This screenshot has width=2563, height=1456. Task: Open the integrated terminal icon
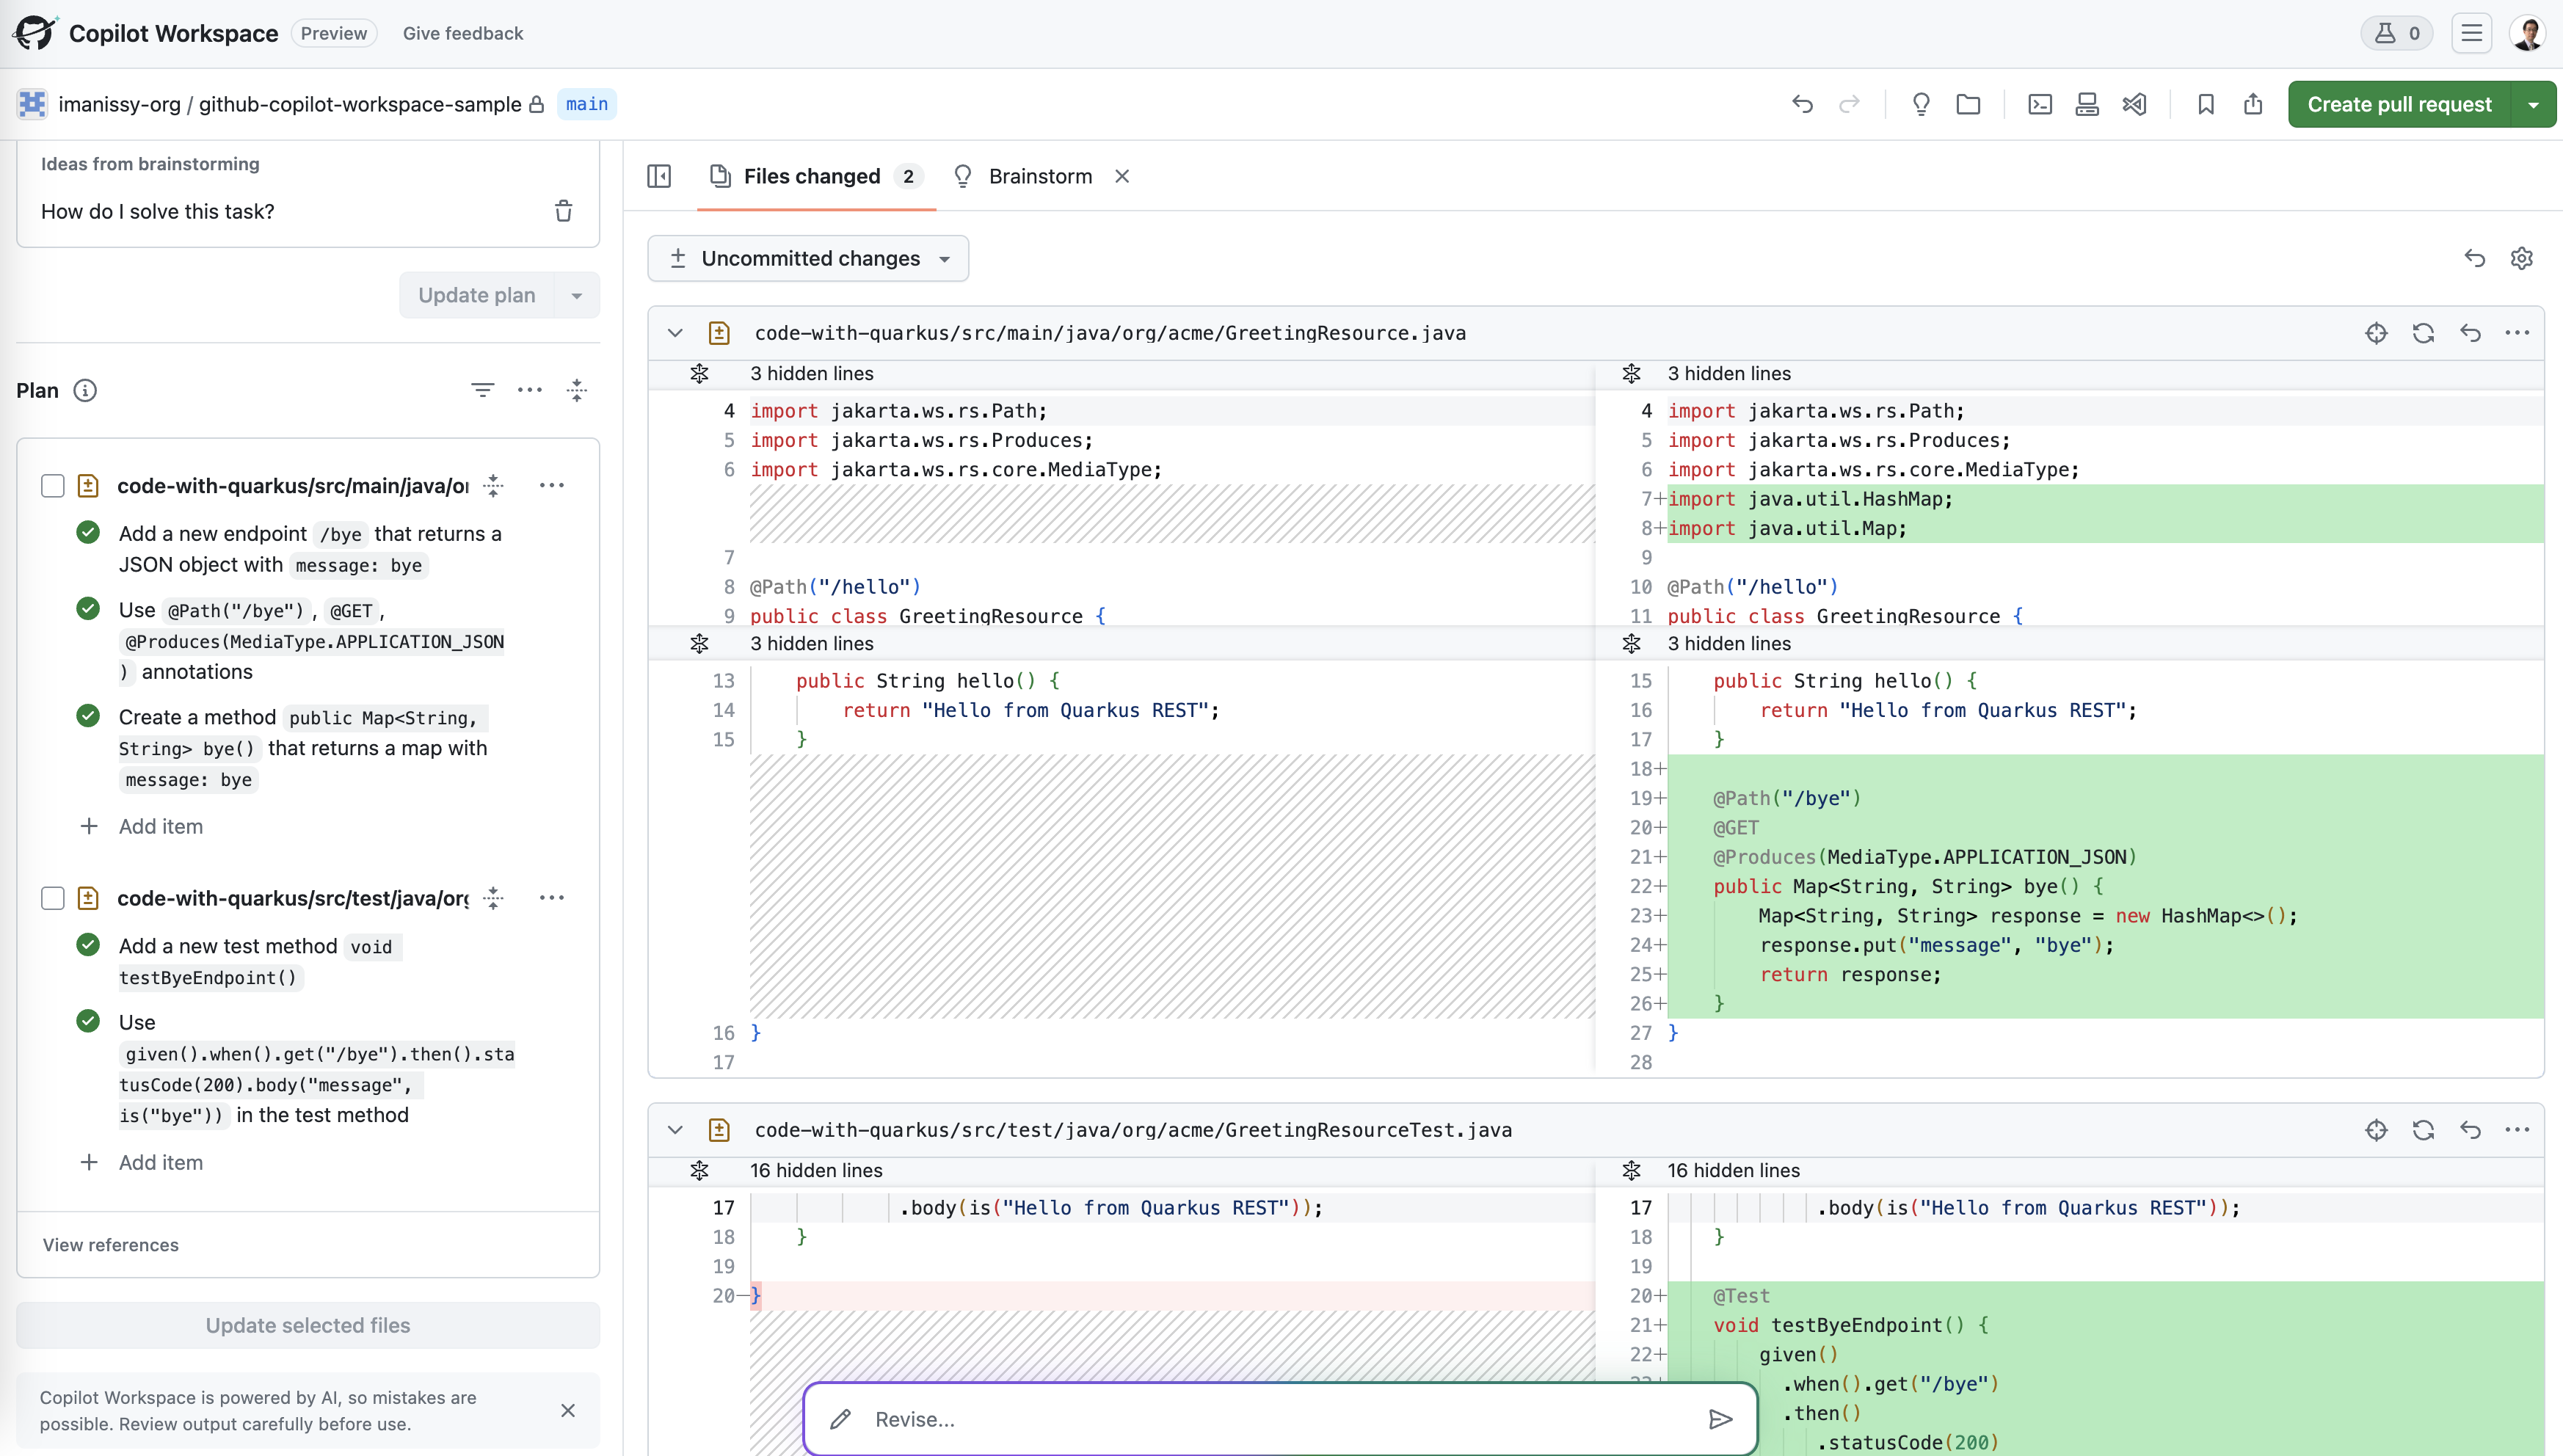coord(2040,104)
